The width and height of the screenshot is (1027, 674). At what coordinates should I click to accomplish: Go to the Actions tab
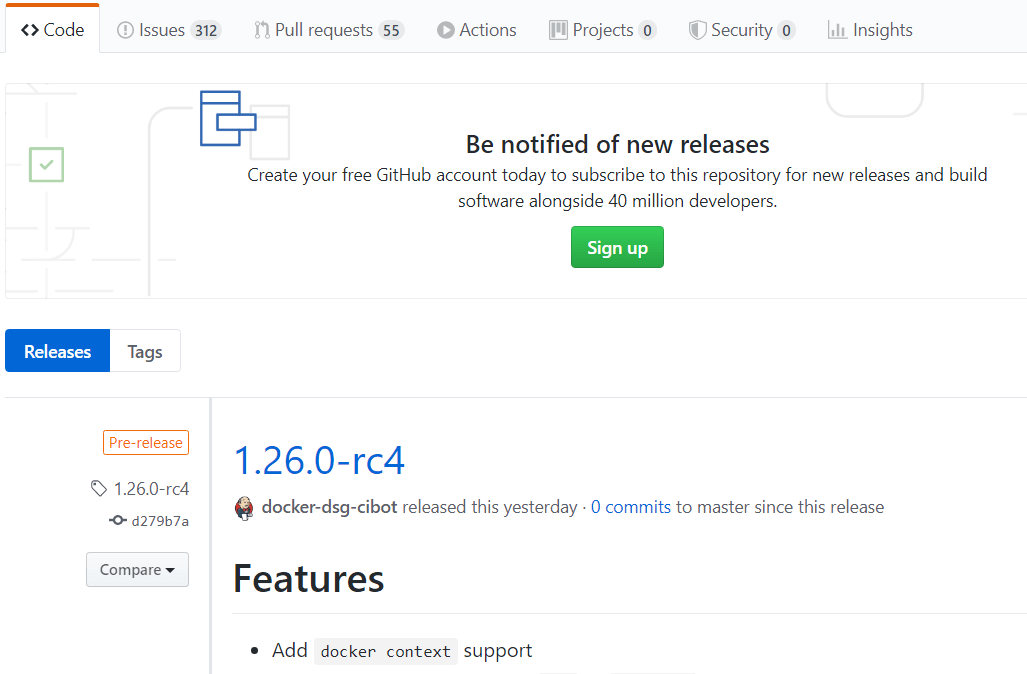pyautogui.click(x=477, y=30)
